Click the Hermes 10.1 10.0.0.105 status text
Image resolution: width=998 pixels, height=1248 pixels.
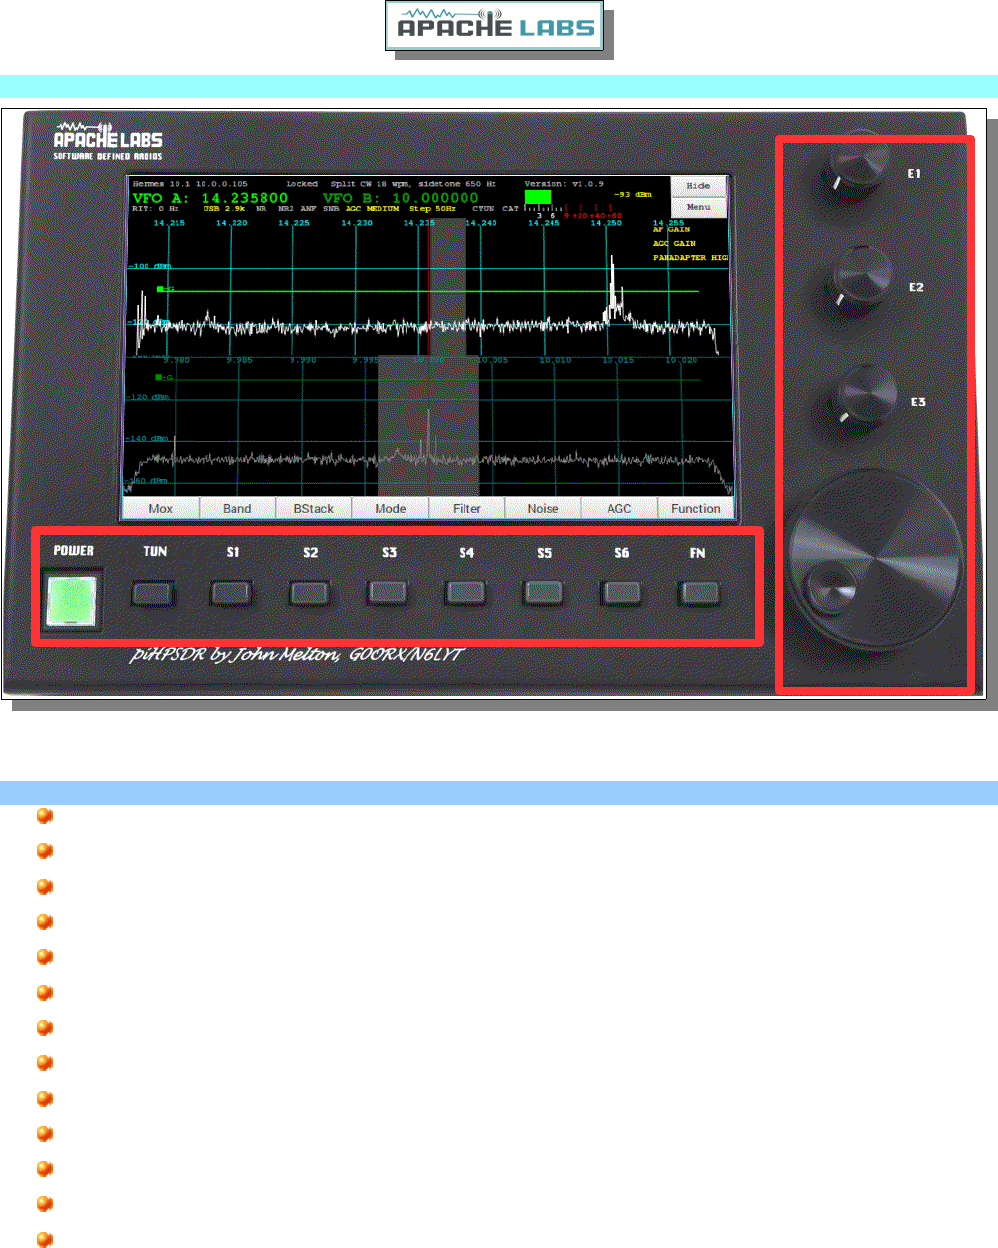(190, 184)
